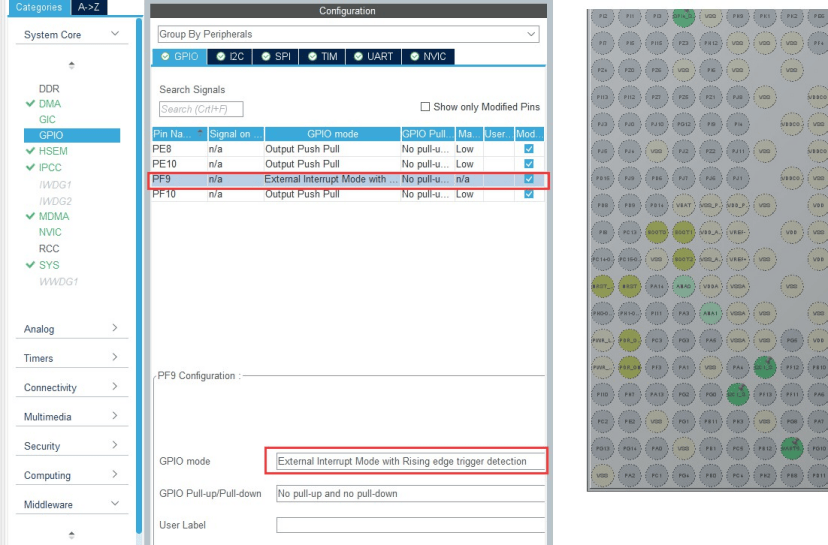
Task: Click the User Label text field
Action: coord(410,525)
